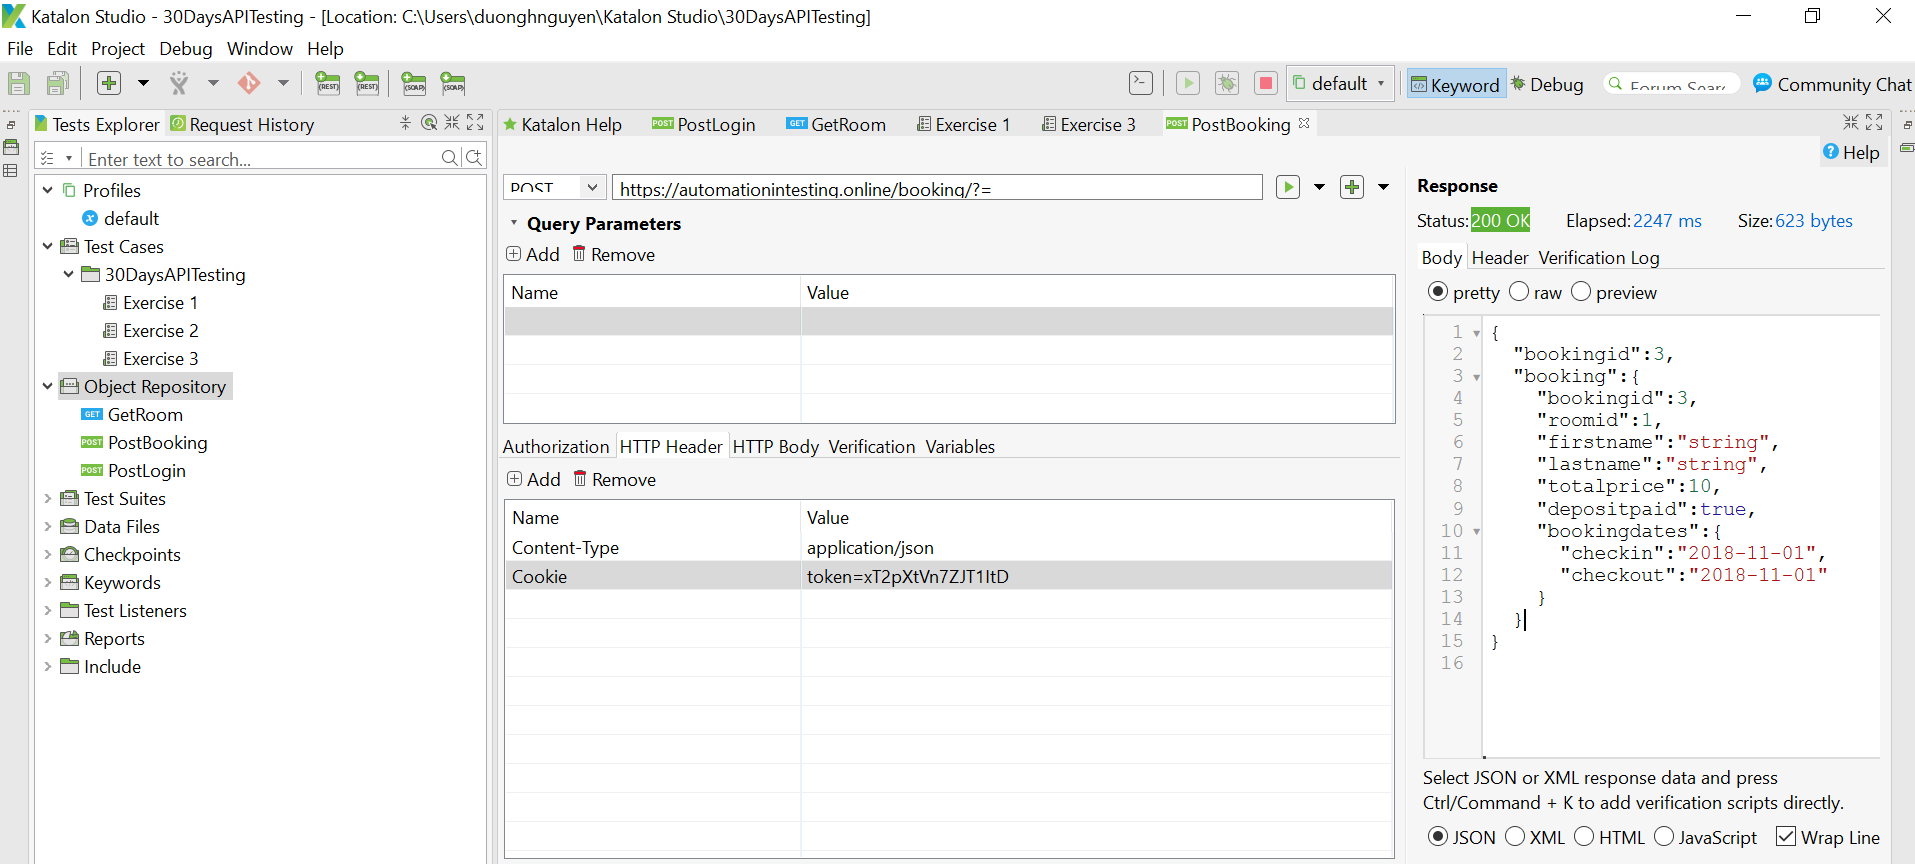Open the command console icon
The height and width of the screenshot is (864, 1915).
coord(1141,83)
